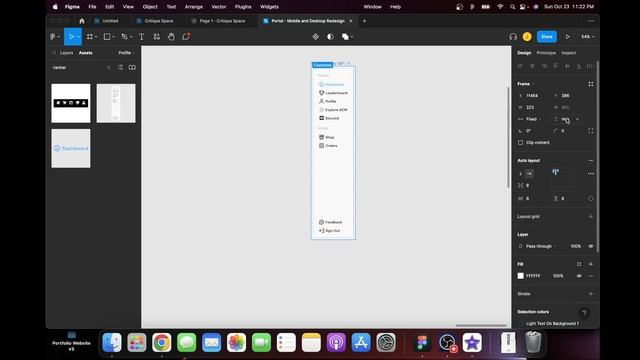Screen dimensions: 640x360
Task: Open the Figma main menu icon
Action: (53, 37)
